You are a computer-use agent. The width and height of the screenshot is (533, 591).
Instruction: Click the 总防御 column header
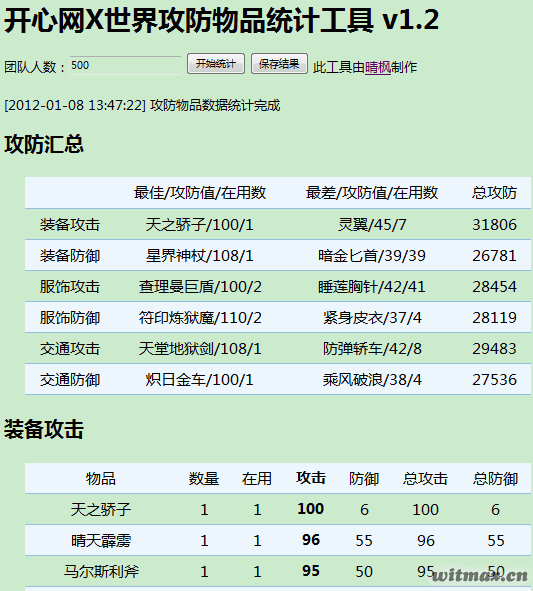495,479
